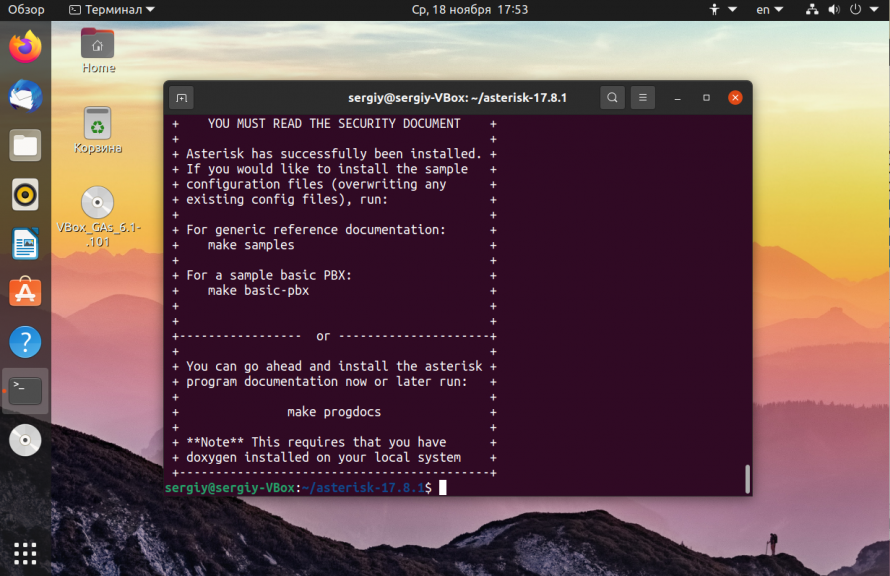Open the Files manager in the dock

click(25, 145)
